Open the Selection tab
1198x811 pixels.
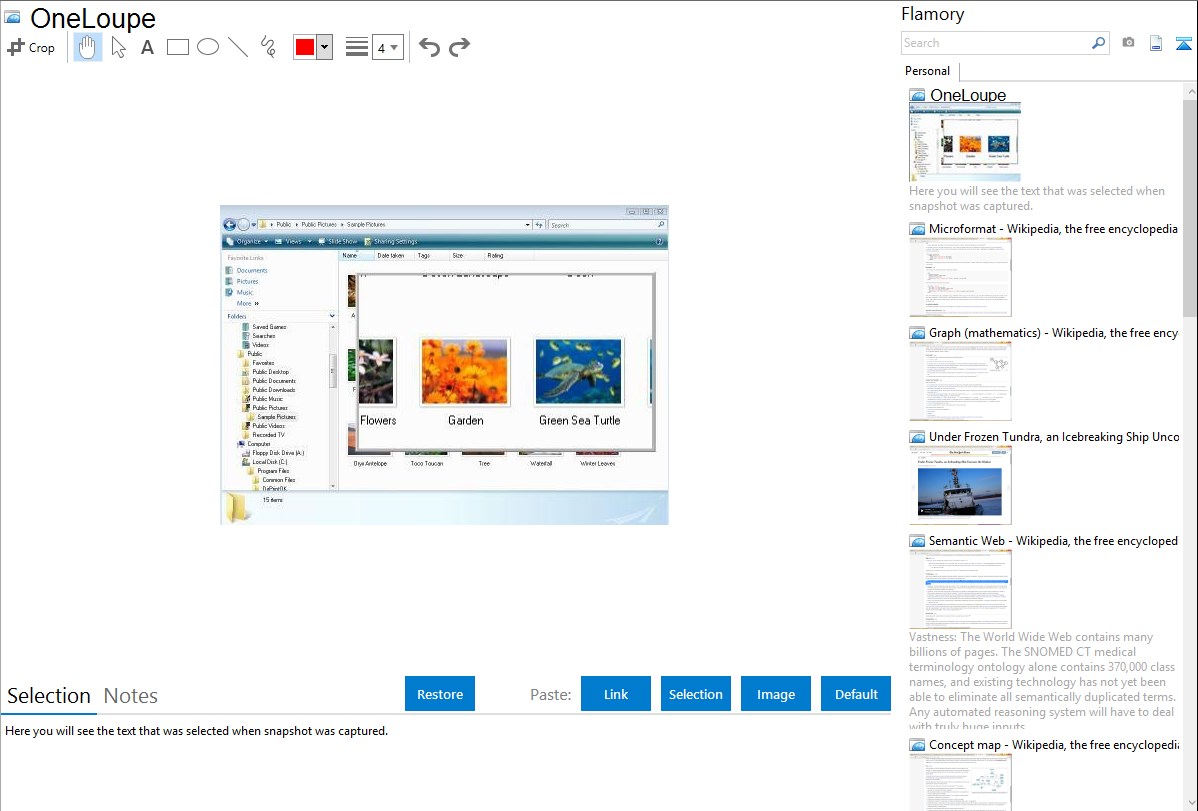tap(49, 696)
